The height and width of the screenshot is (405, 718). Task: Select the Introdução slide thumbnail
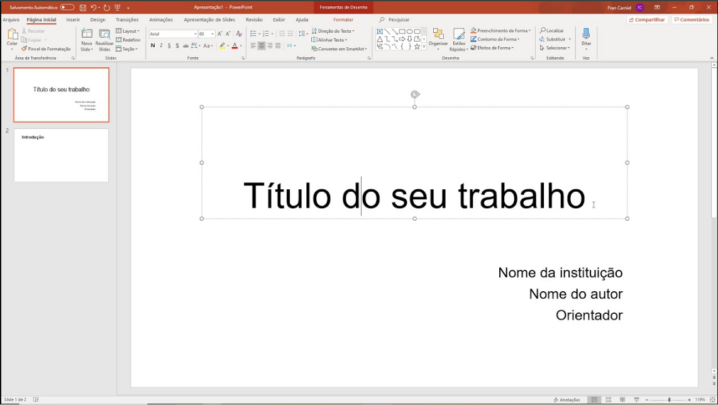click(61, 155)
